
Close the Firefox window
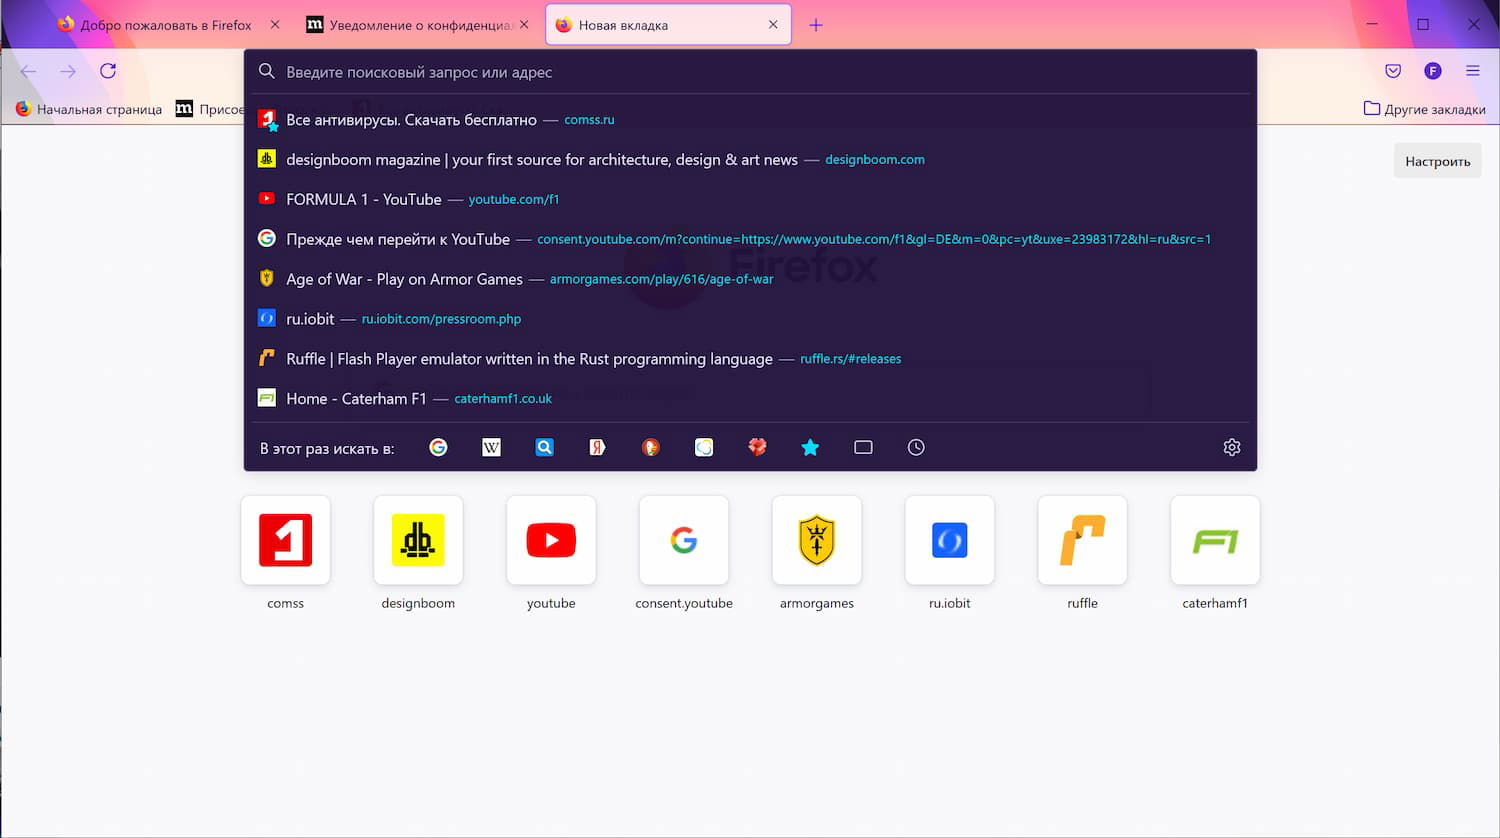(1473, 24)
